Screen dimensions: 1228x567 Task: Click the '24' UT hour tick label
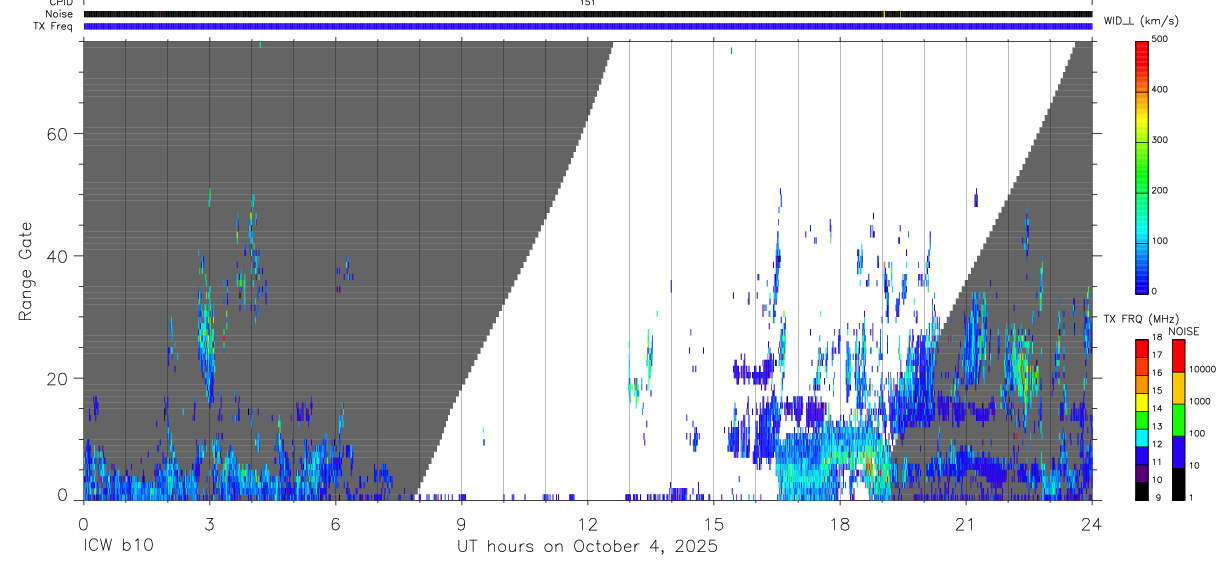coord(1091,523)
